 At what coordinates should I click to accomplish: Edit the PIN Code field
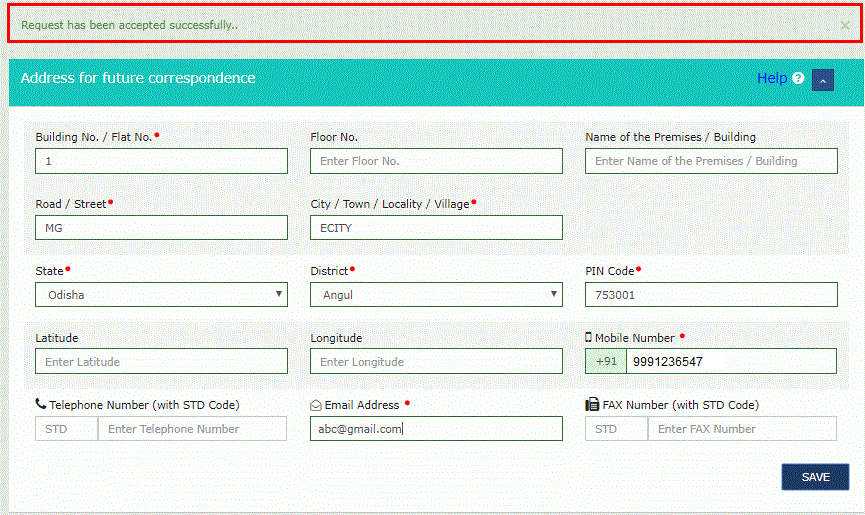(x=711, y=295)
